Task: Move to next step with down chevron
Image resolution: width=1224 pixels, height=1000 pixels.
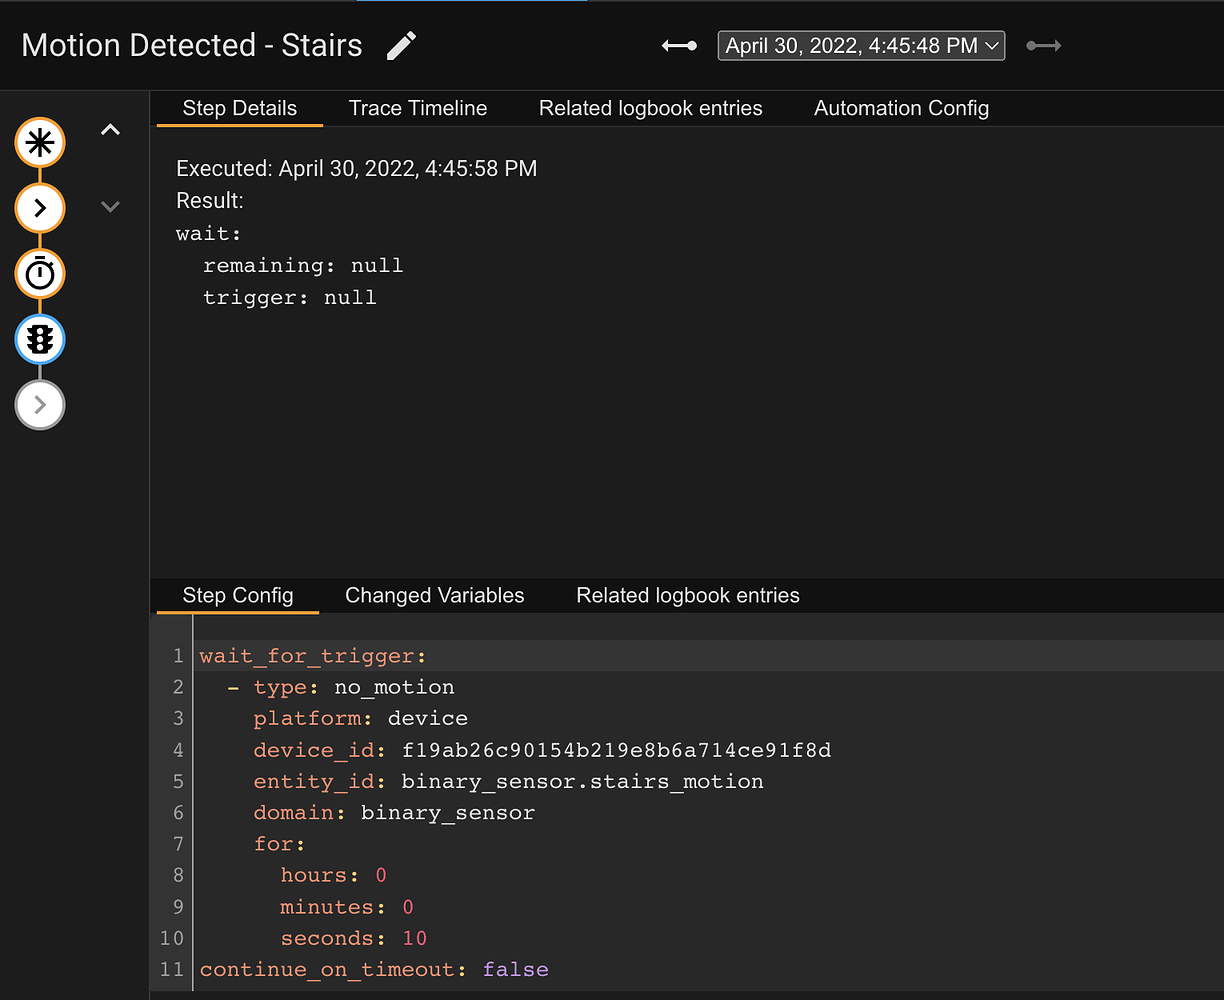Action: [x=111, y=207]
